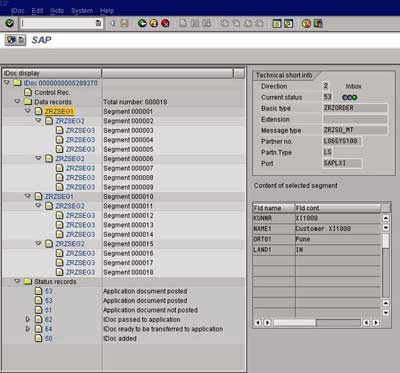Screen dimensions: 400x373
Task: Click the small arrow beside the command field
Action: (x=113, y=23)
